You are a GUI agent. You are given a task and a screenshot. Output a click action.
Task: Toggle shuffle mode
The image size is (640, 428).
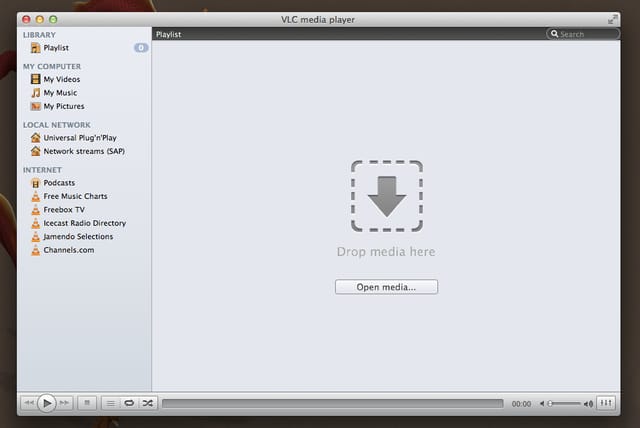(x=147, y=404)
